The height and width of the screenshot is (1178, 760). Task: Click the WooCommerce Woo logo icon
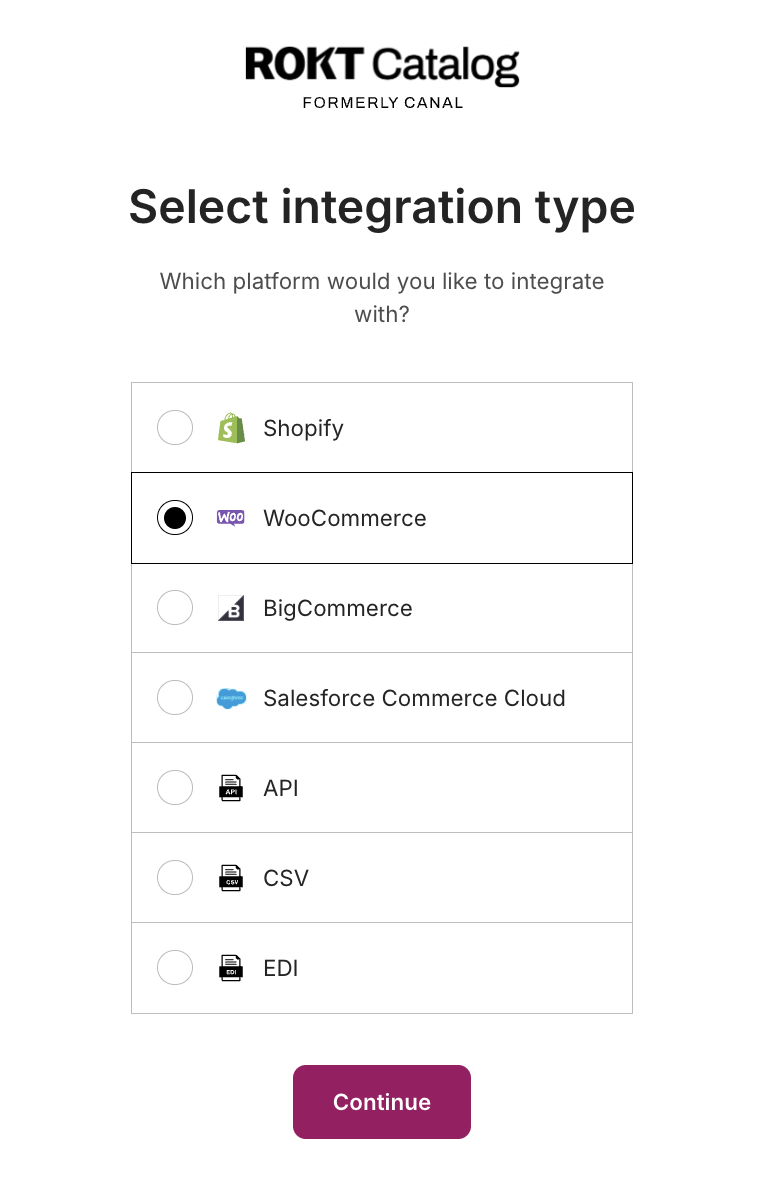pyautogui.click(x=231, y=518)
